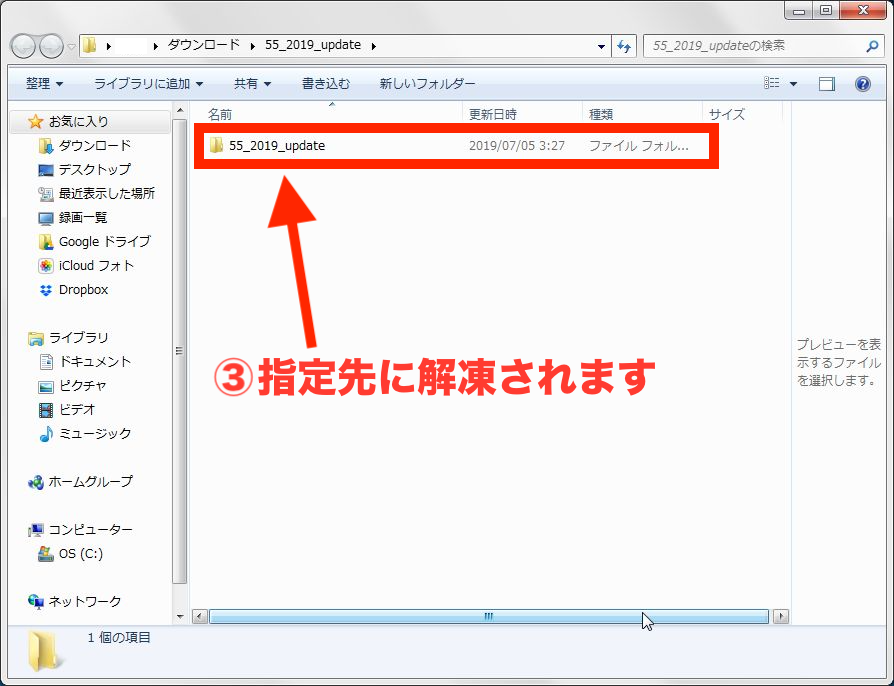
Task: Click the ライブラリ folder icon
Action: click(x=35, y=339)
